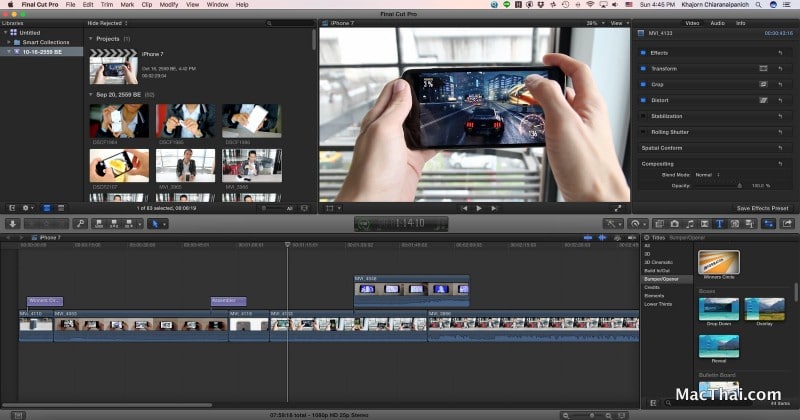The width and height of the screenshot is (800, 420).
Task: Play the viewer video
Action: click(479, 208)
